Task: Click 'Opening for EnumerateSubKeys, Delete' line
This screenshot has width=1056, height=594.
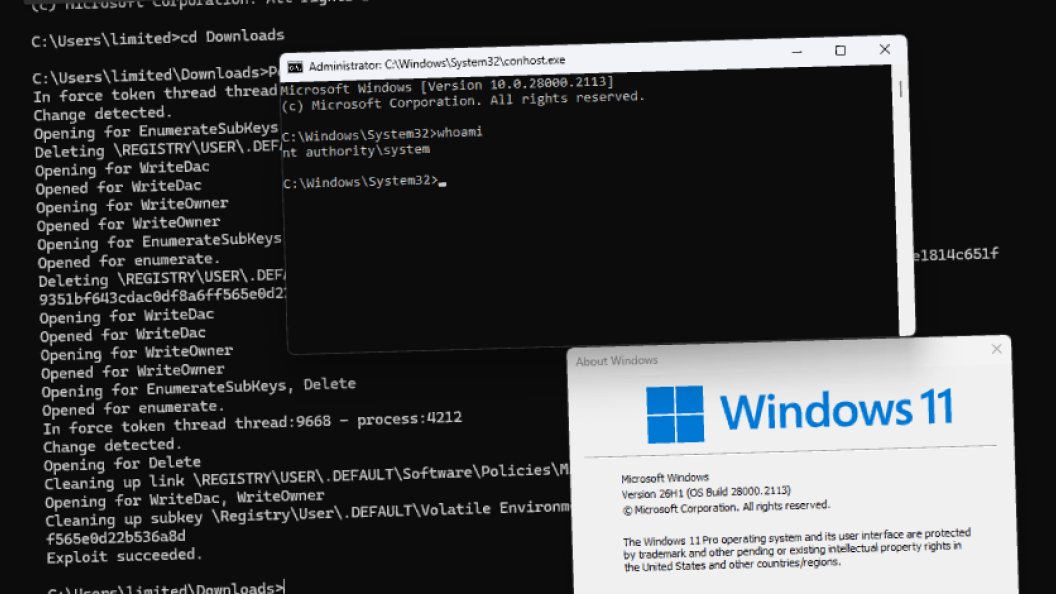Action: click(x=198, y=389)
